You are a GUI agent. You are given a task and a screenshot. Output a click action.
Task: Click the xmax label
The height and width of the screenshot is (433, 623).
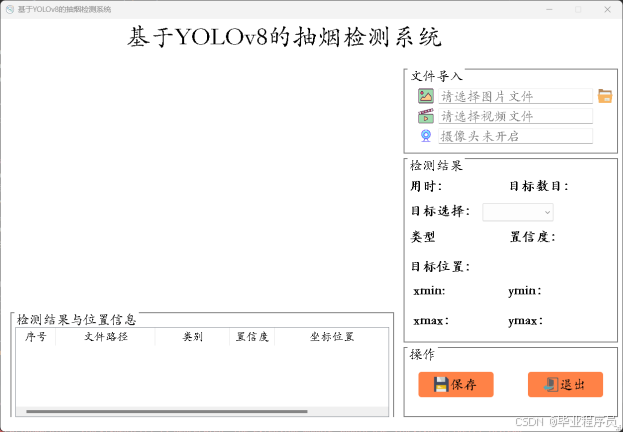coord(431,321)
